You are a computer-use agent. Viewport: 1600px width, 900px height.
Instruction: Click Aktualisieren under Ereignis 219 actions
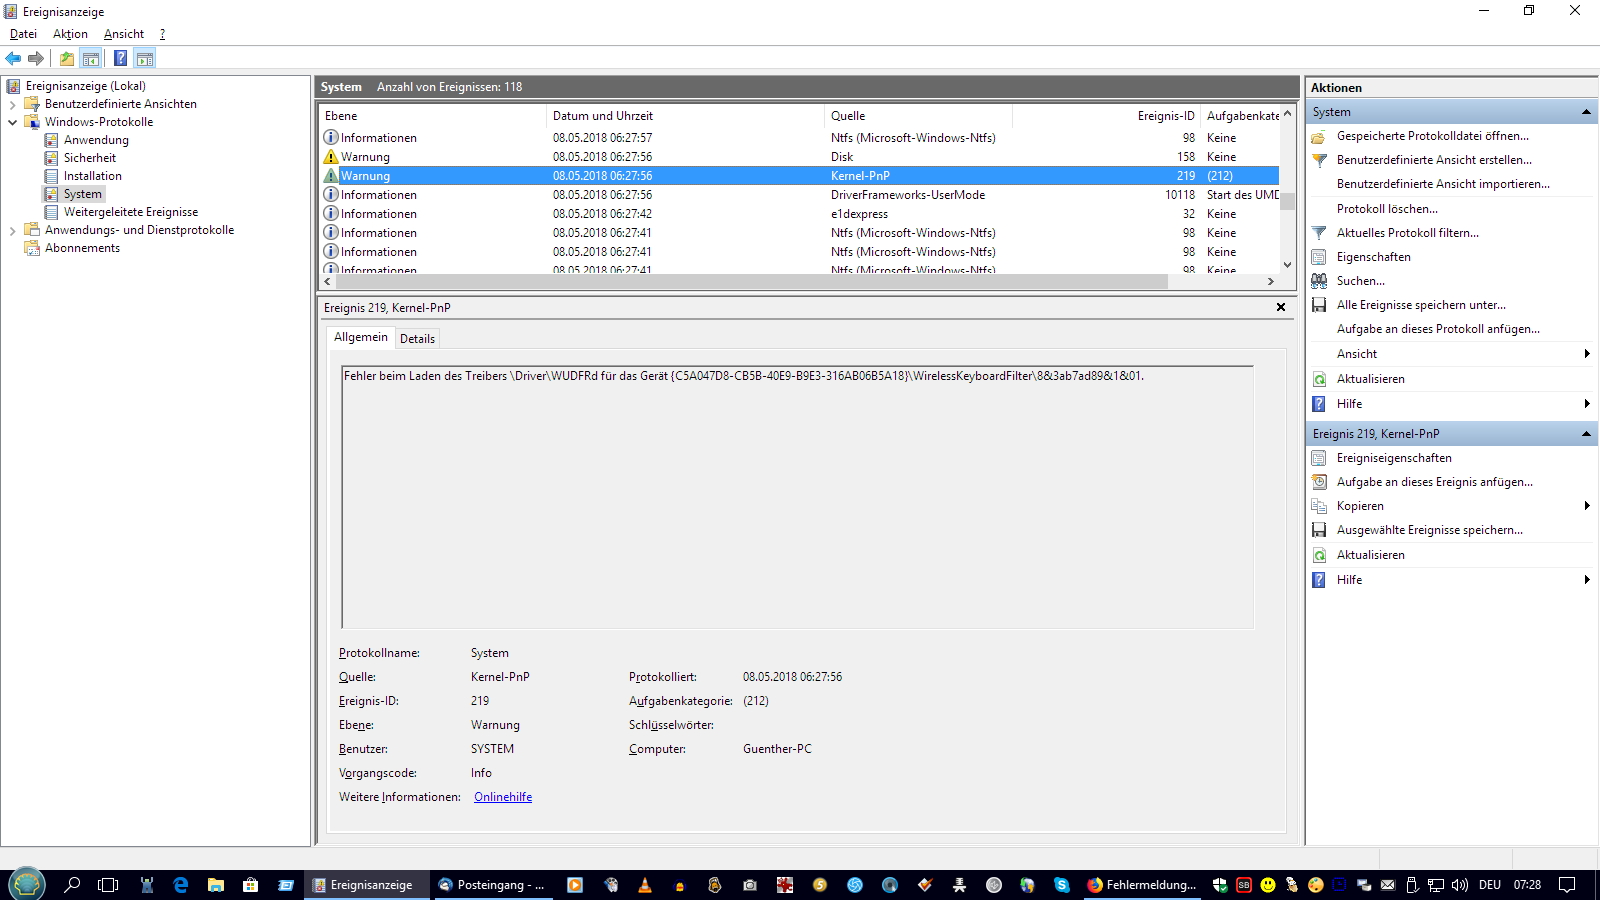(x=1370, y=555)
